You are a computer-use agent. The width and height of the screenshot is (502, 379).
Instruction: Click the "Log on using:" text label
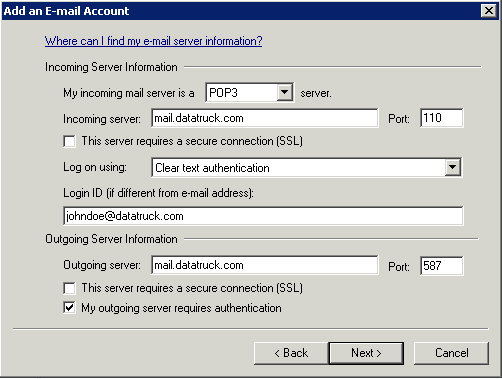coord(95,167)
